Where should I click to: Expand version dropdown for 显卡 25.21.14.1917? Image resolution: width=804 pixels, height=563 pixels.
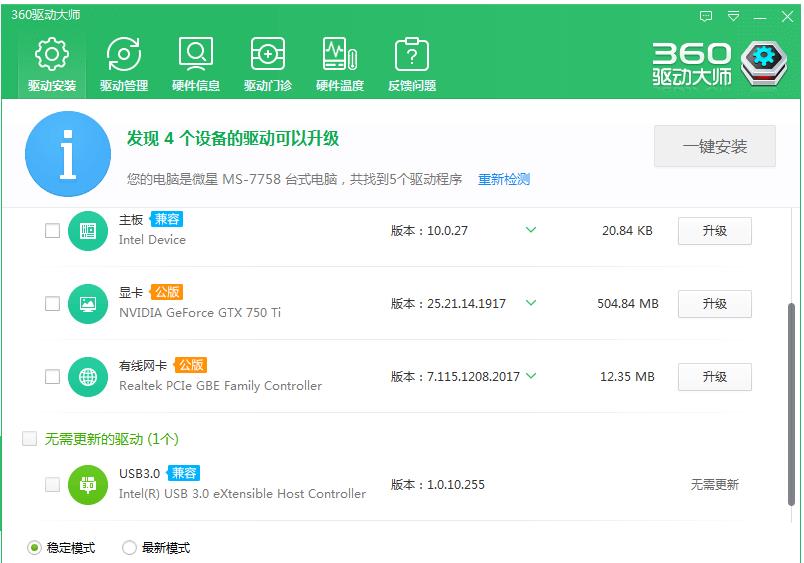tap(531, 303)
